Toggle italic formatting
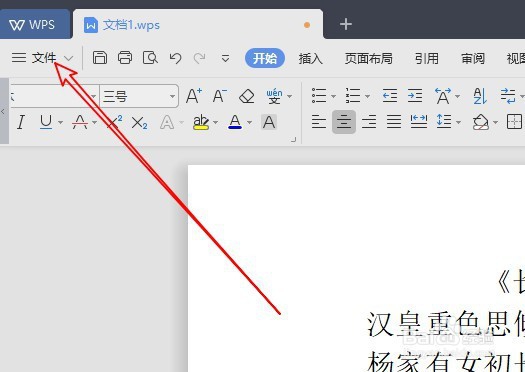This screenshot has width=525, height=372. (21, 122)
